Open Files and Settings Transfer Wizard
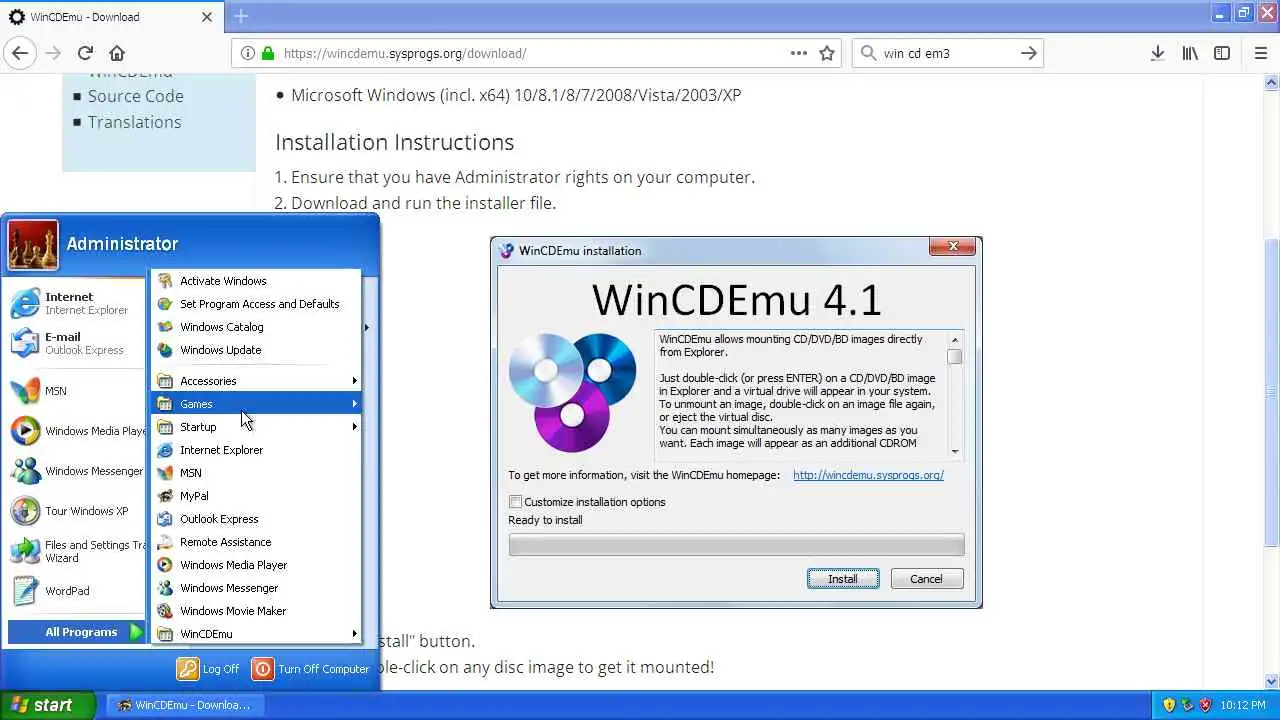This screenshot has width=1280, height=720. tap(77, 551)
